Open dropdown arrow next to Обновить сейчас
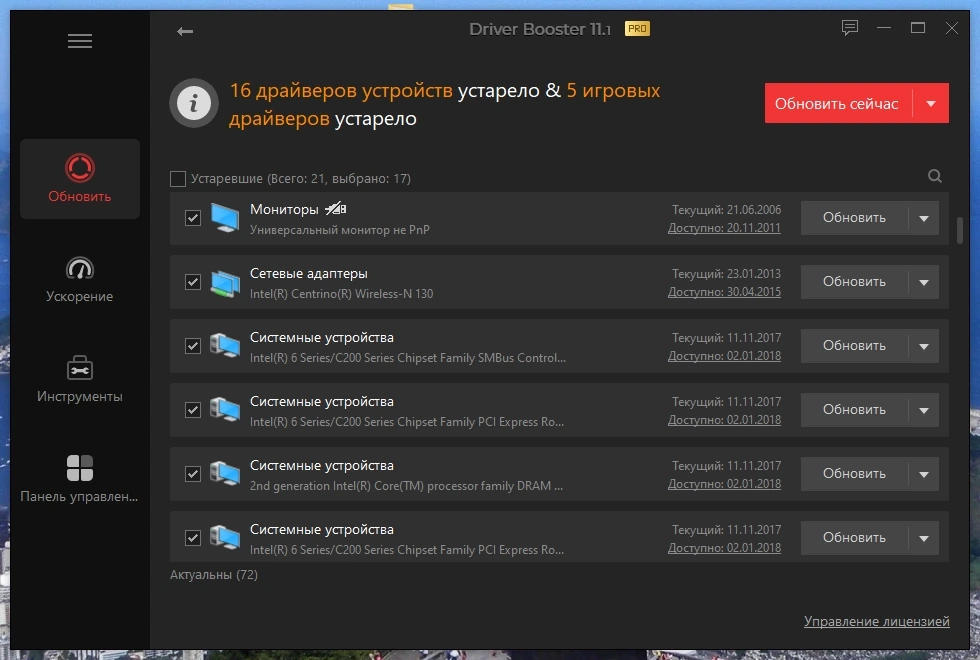980x660 pixels. [x=931, y=103]
